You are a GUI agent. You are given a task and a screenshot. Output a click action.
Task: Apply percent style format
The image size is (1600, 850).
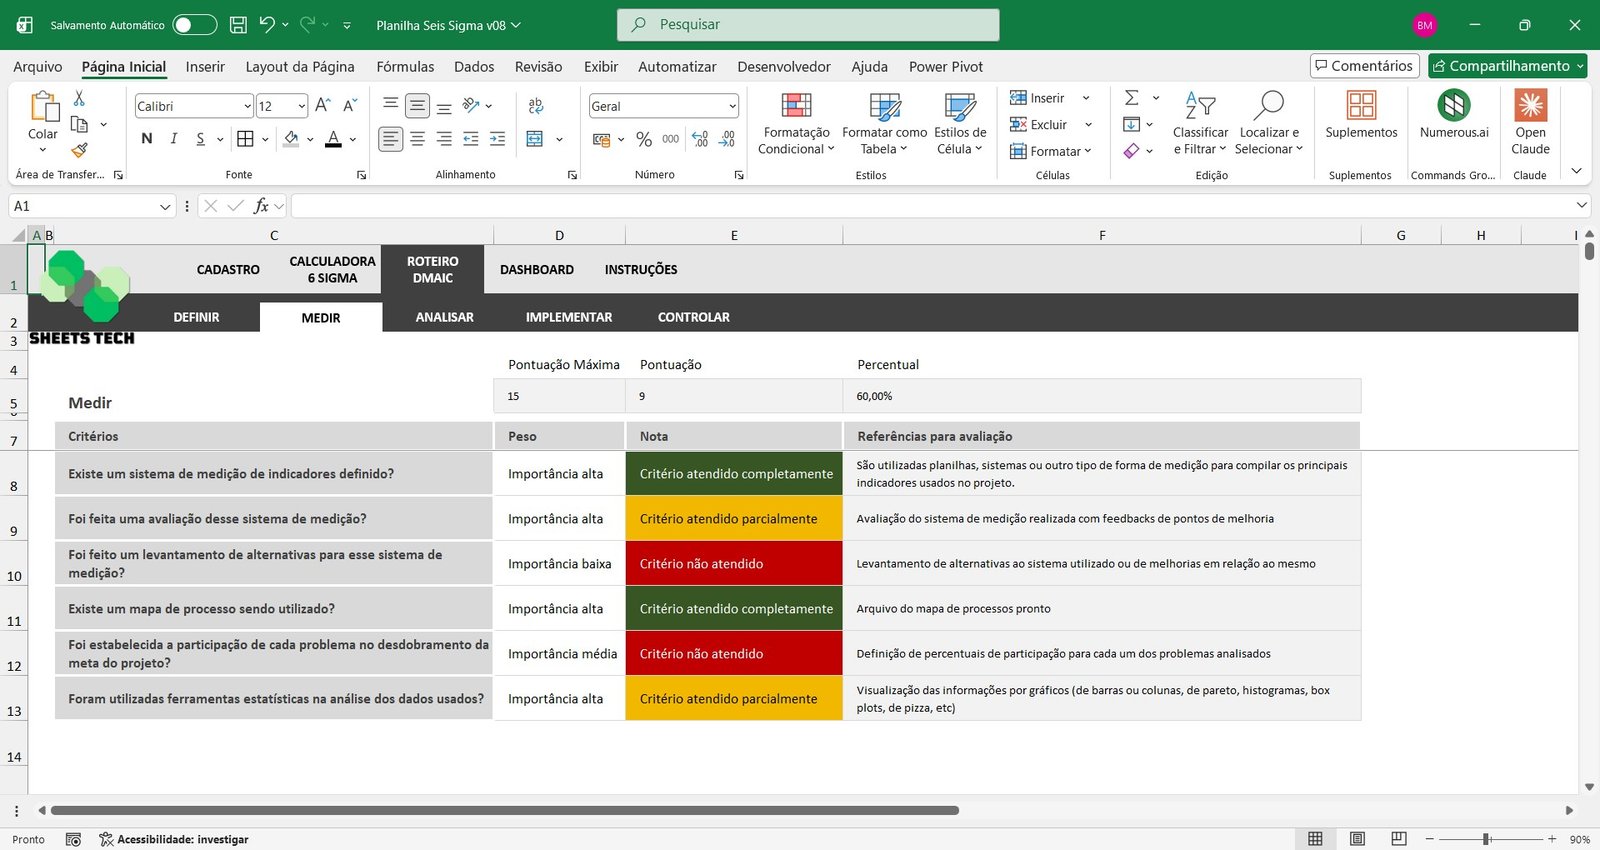tap(644, 139)
